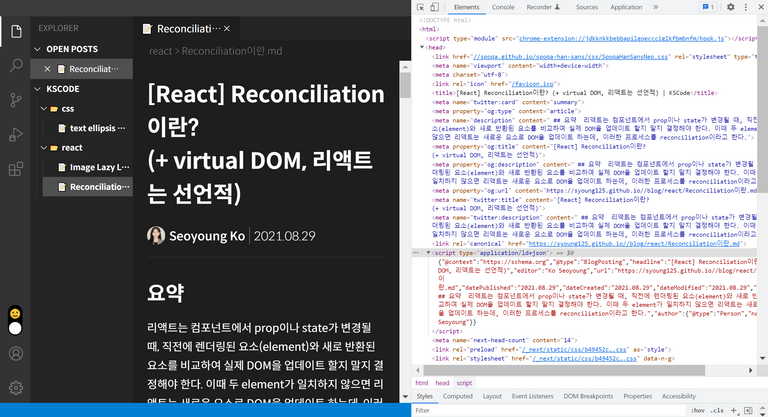
Task: Switch to the Application tab
Action: click(x=626, y=7)
